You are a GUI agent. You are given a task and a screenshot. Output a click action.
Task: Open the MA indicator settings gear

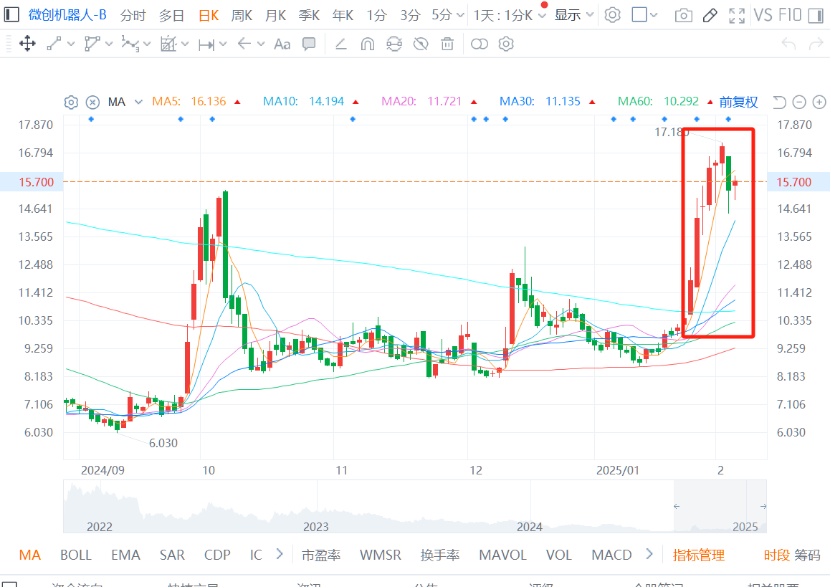[71, 102]
